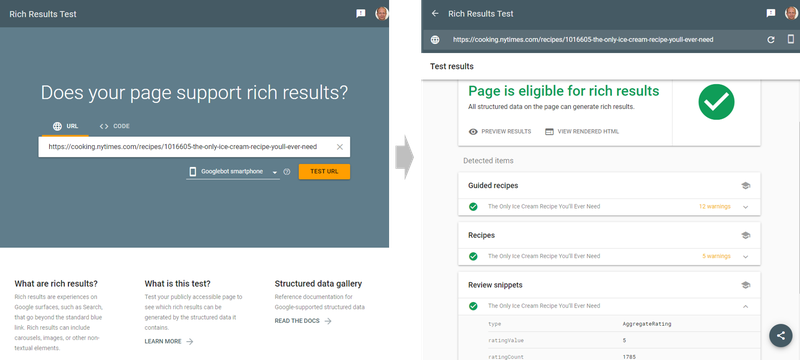Open feedback icon in right results header
Image resolution: width=800 pixels, height=360 pixels.
pos(771,14)
